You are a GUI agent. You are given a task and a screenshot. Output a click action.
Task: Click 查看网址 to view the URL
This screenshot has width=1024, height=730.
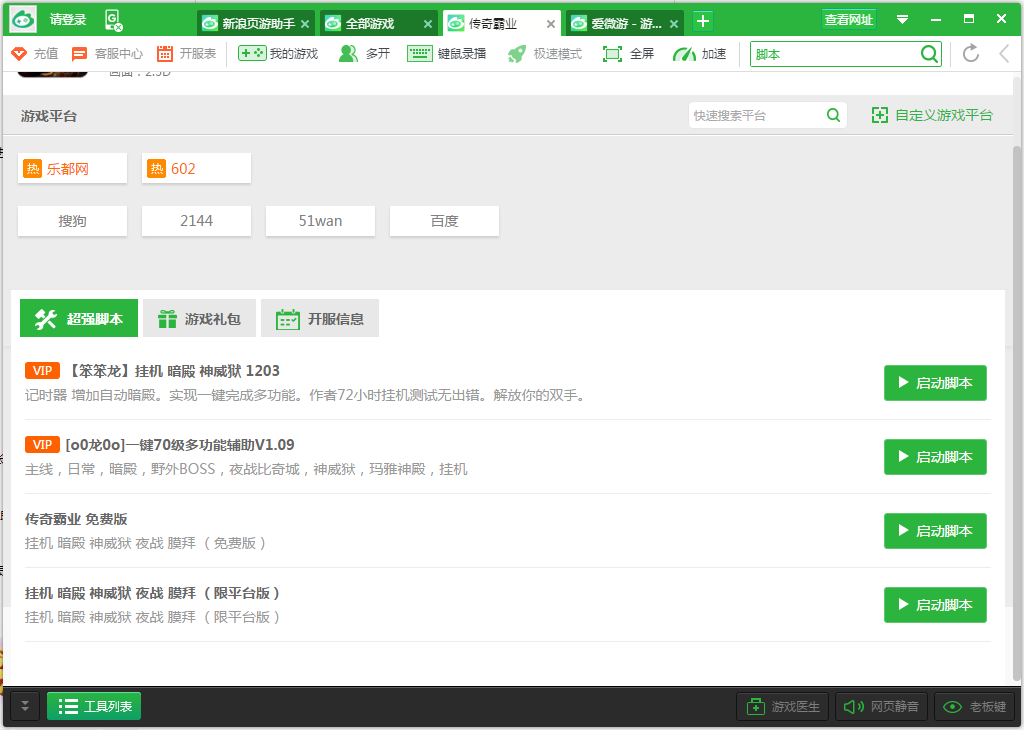849,18
